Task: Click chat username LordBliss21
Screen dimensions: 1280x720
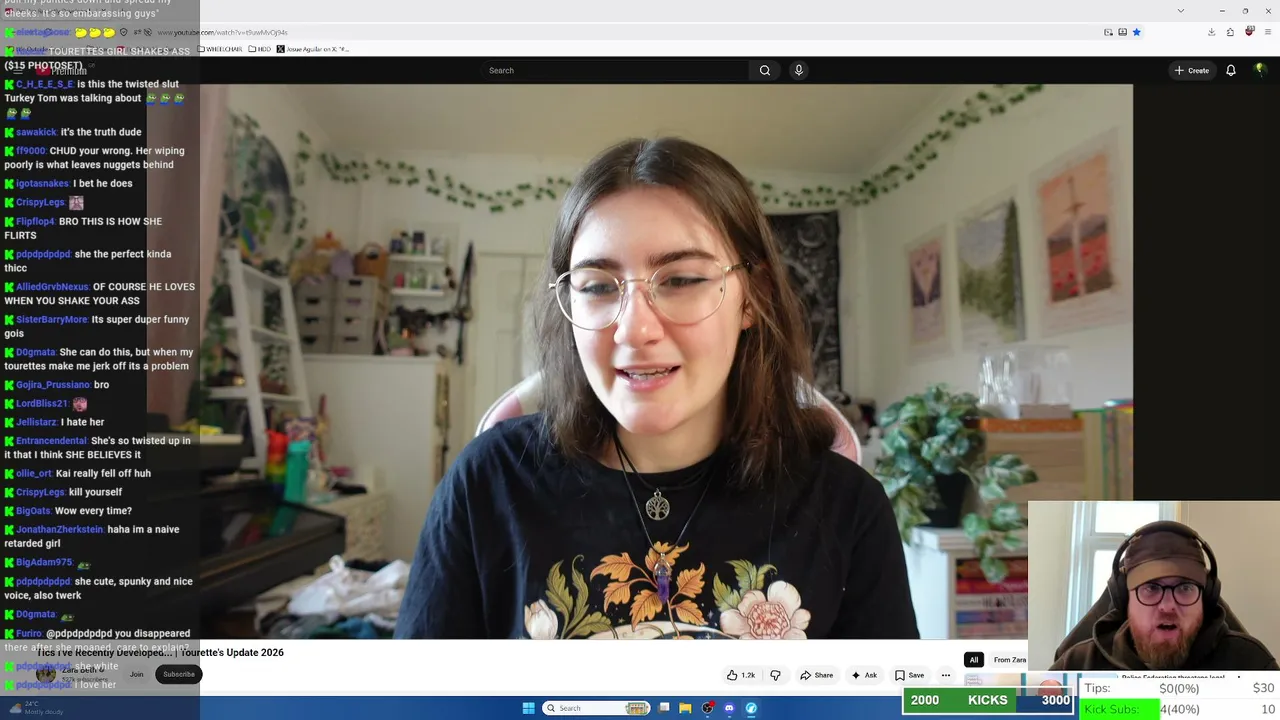Action: pos(41,403)
